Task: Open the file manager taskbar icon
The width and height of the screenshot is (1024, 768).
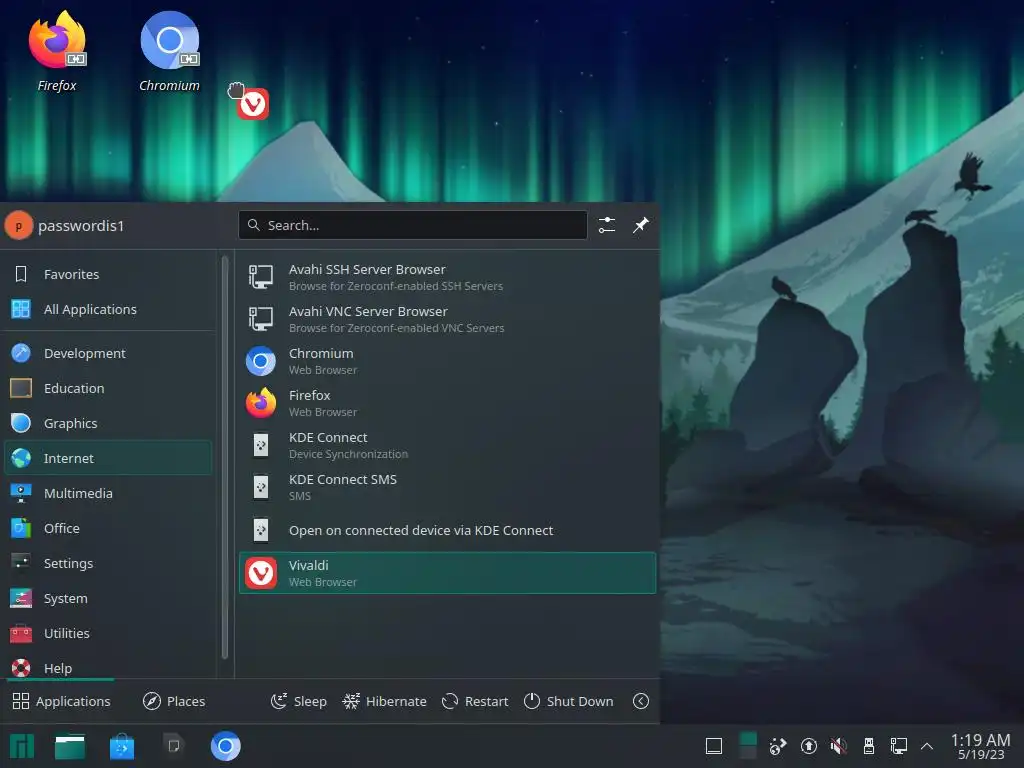Action: pos(70,746)
